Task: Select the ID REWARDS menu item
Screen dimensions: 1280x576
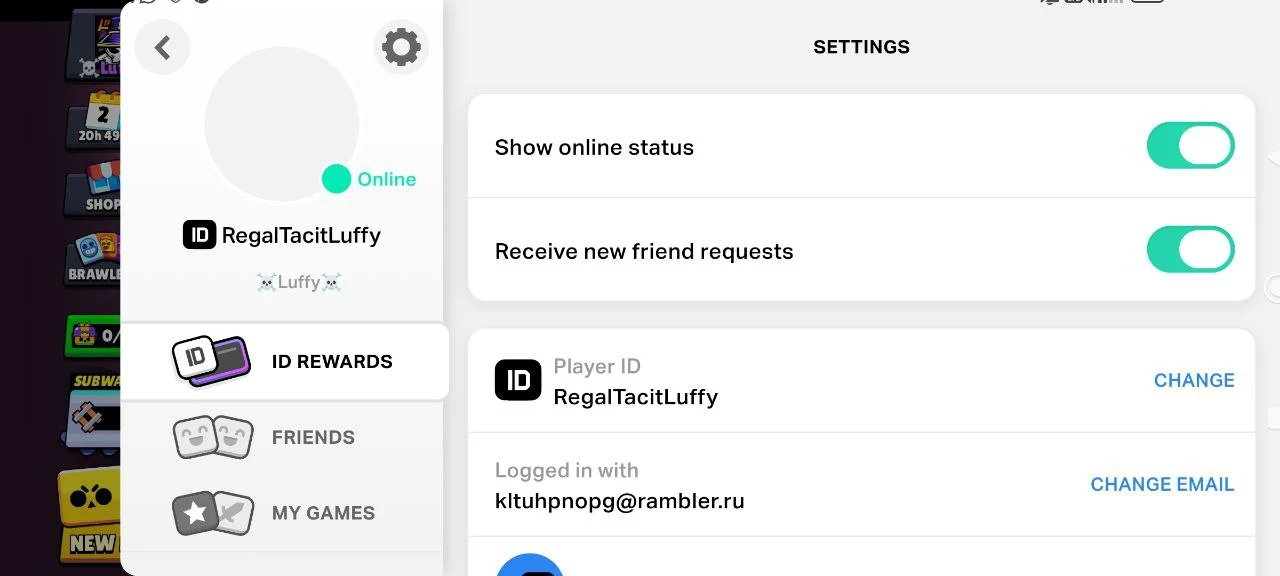Action: [x=332, y=362]
